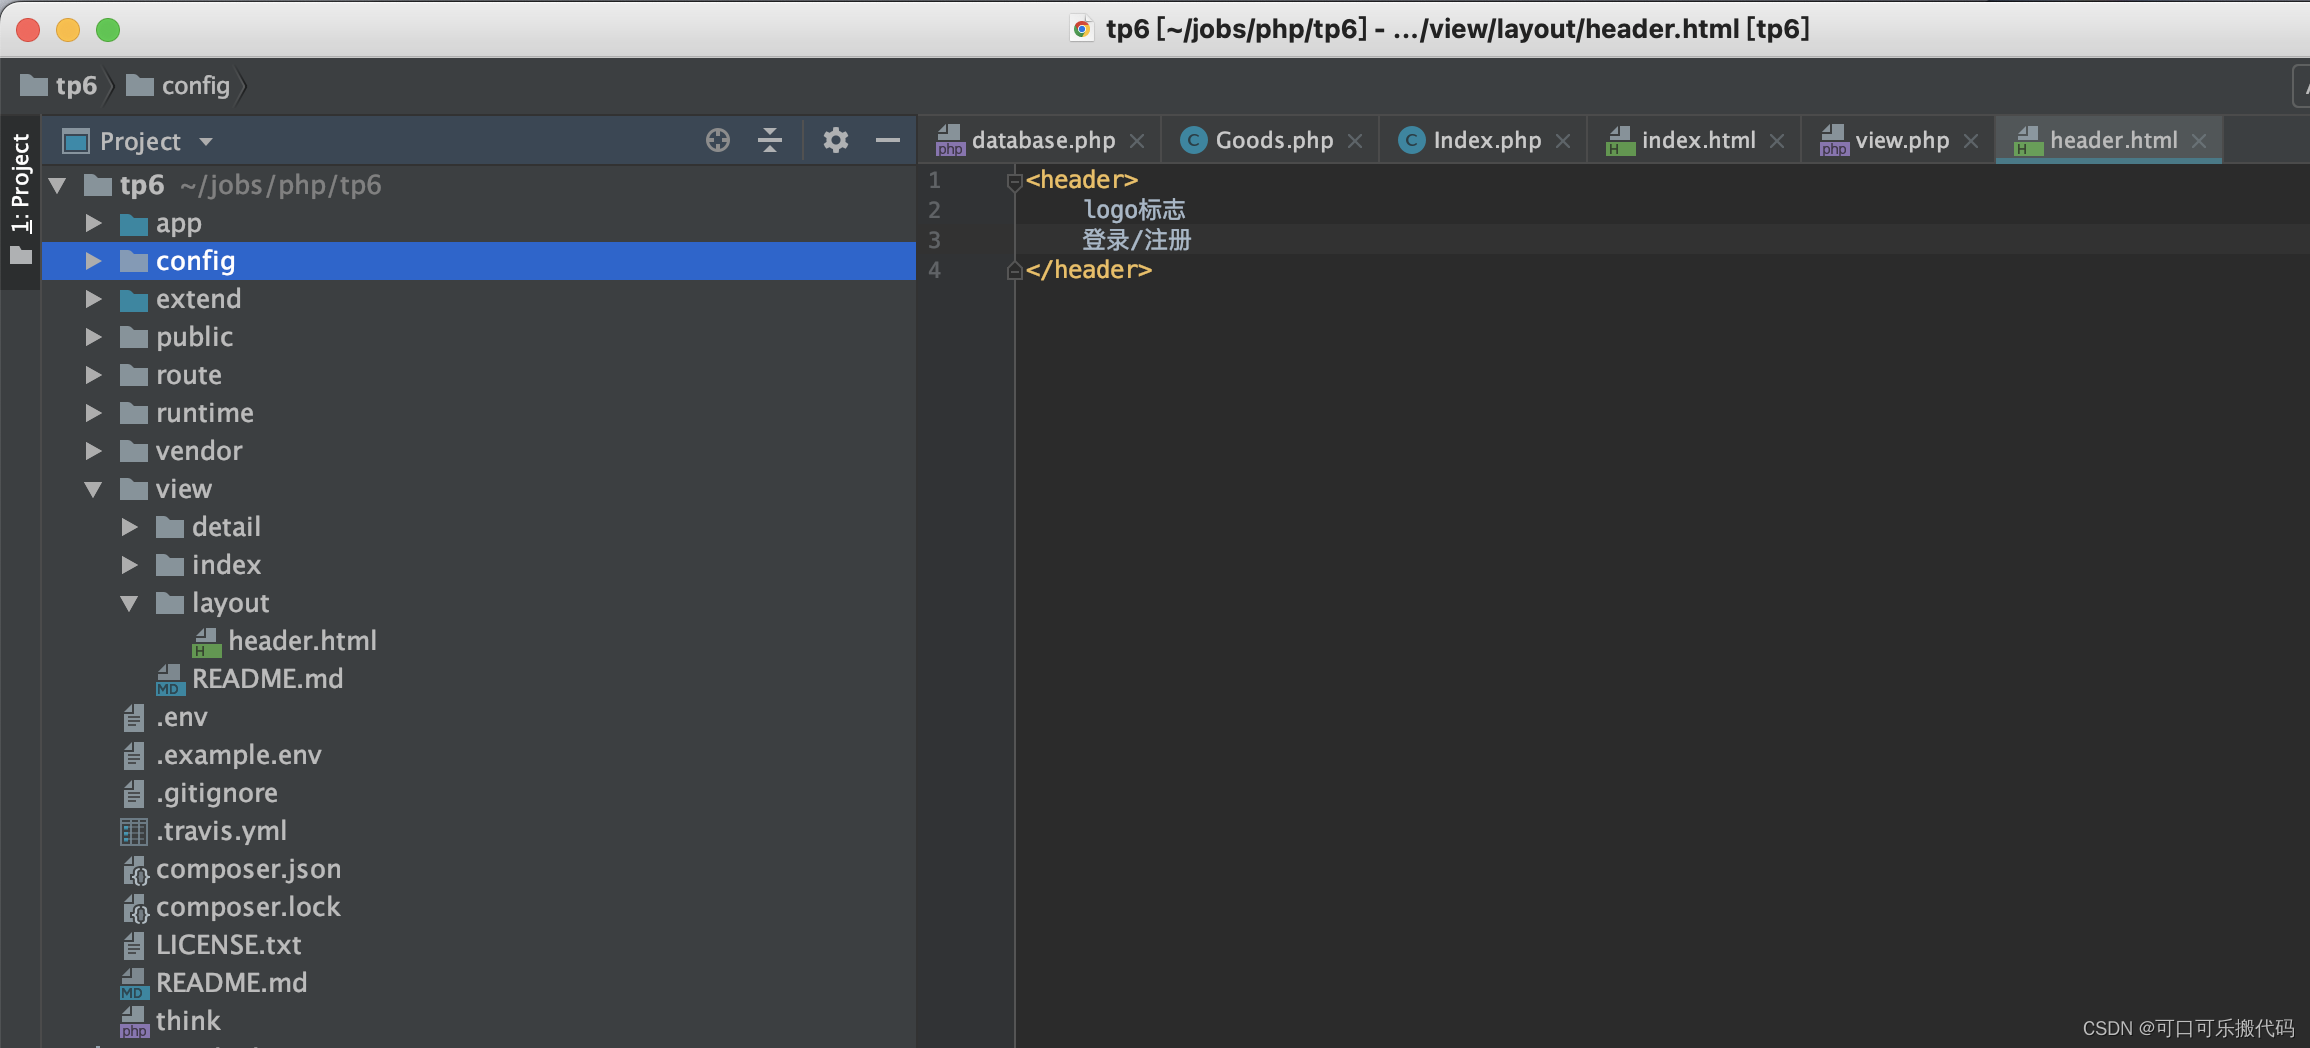Image resolution: width=2310 pixels, height=1048 pixels.
Task: Close the index.html tab
Action: (1777, 141)
